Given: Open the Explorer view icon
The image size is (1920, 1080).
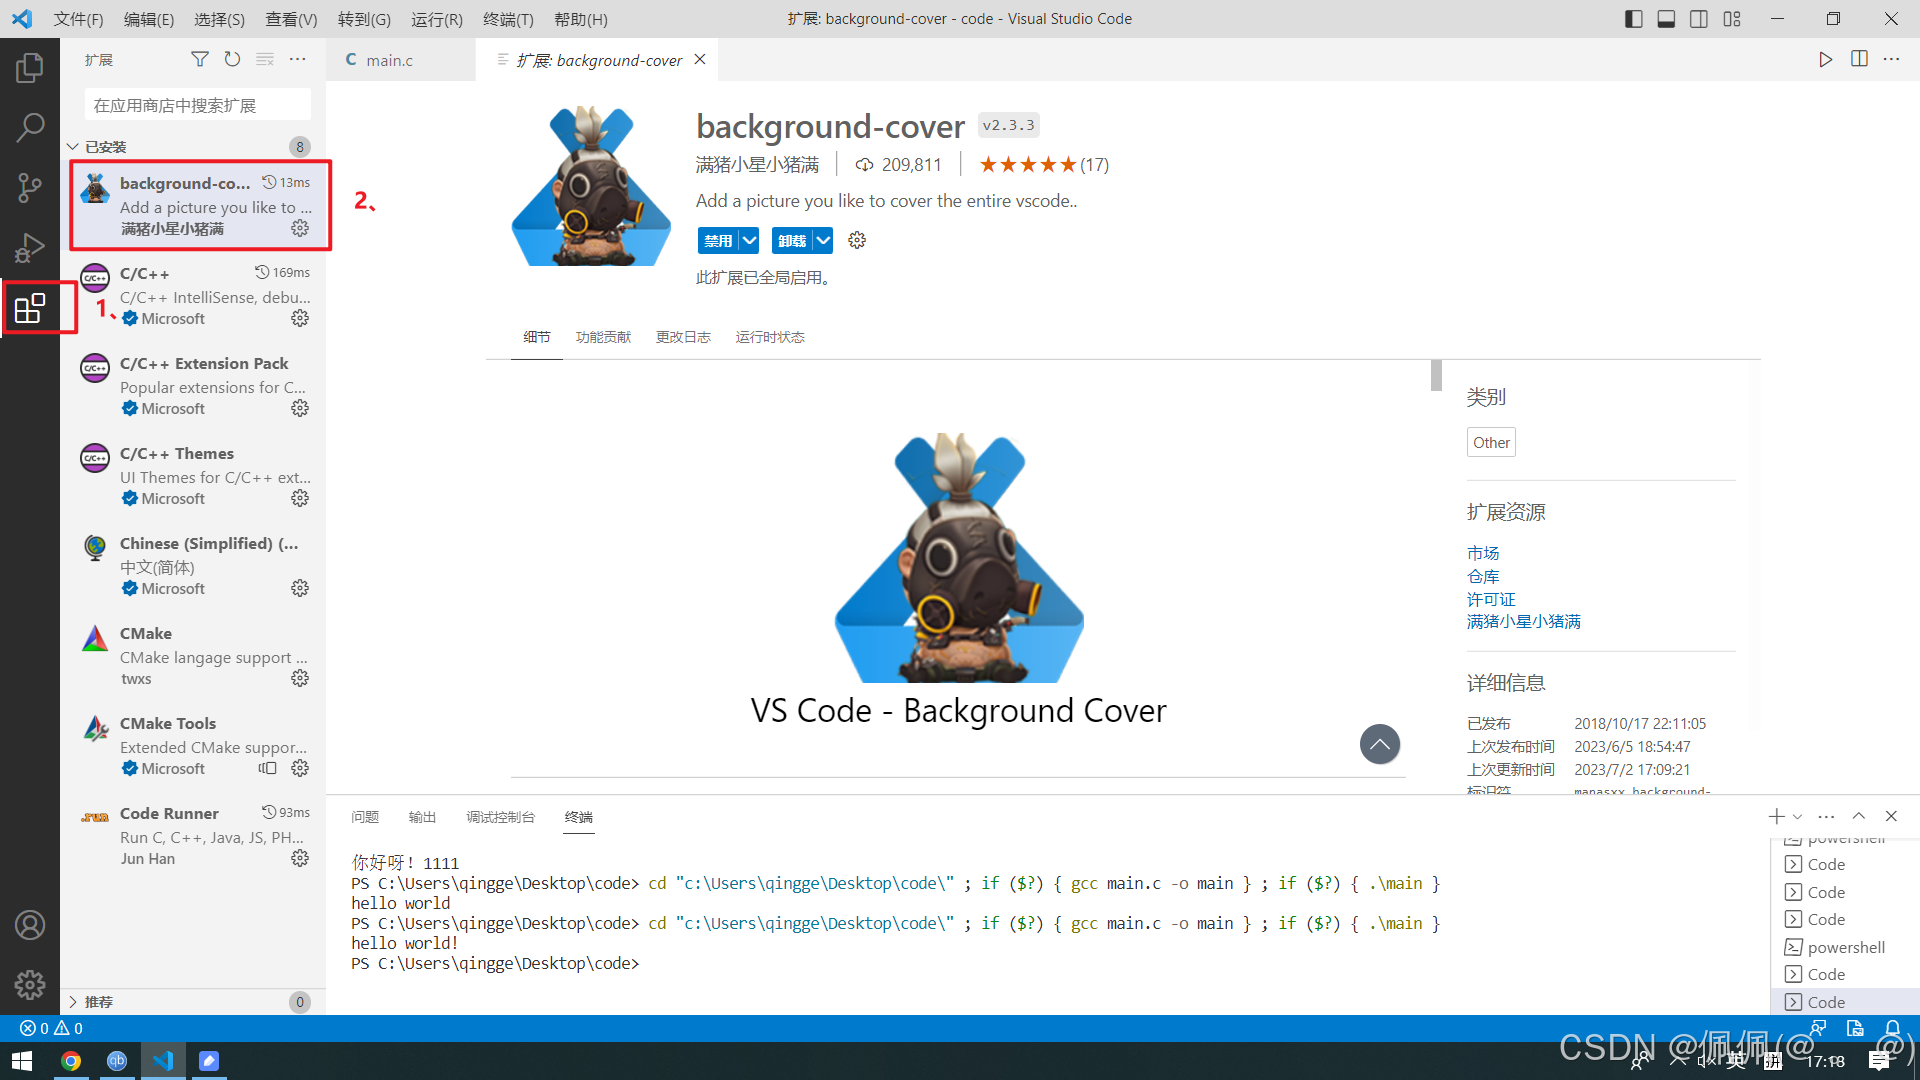Looking at the screenshot, I should click(x=30, y=68).
